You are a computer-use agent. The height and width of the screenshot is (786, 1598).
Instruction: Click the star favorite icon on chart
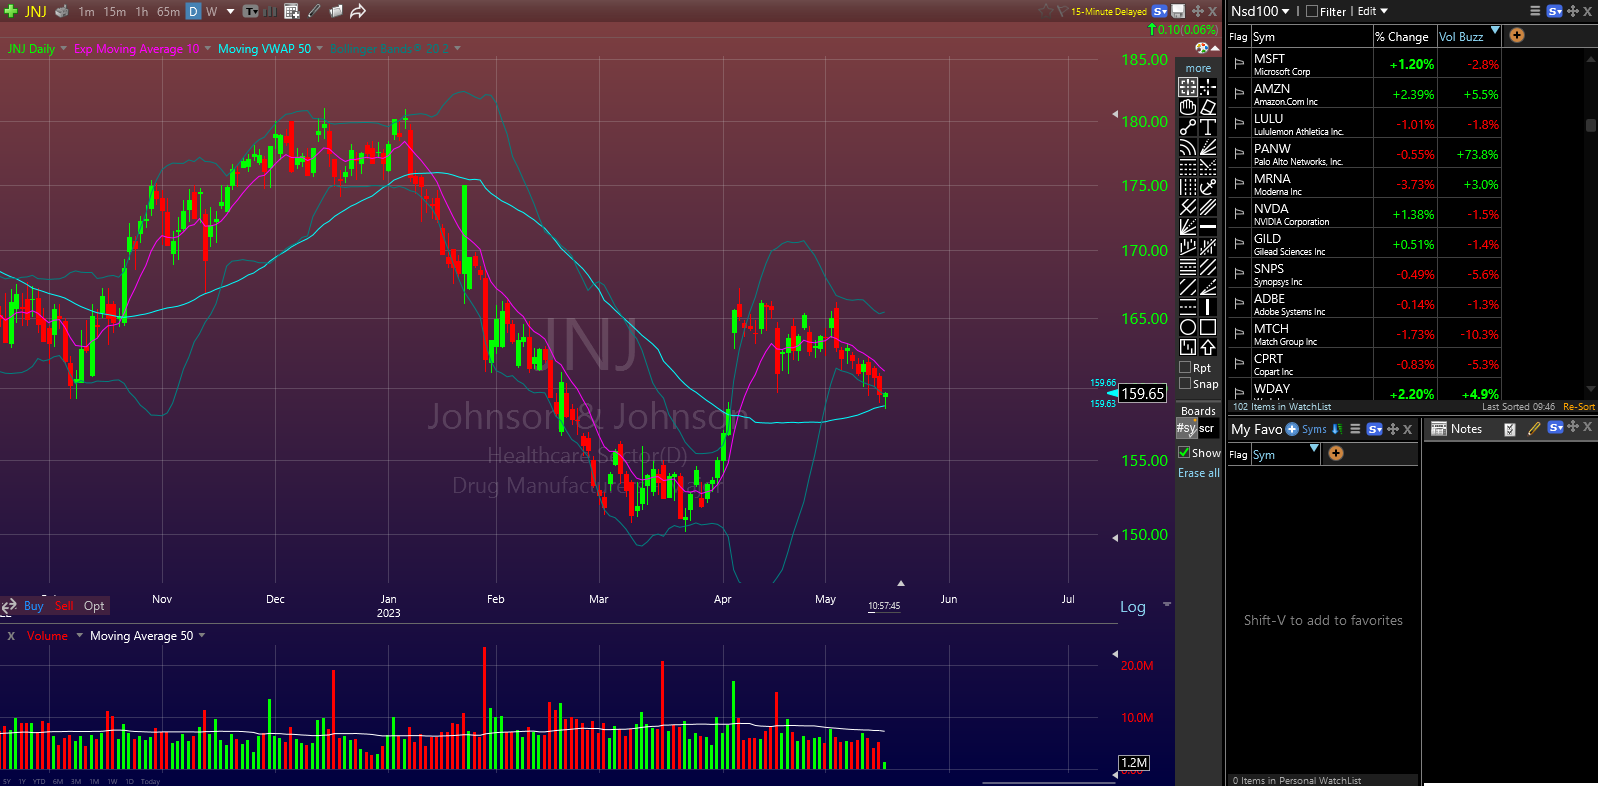tap(1045, 11)
